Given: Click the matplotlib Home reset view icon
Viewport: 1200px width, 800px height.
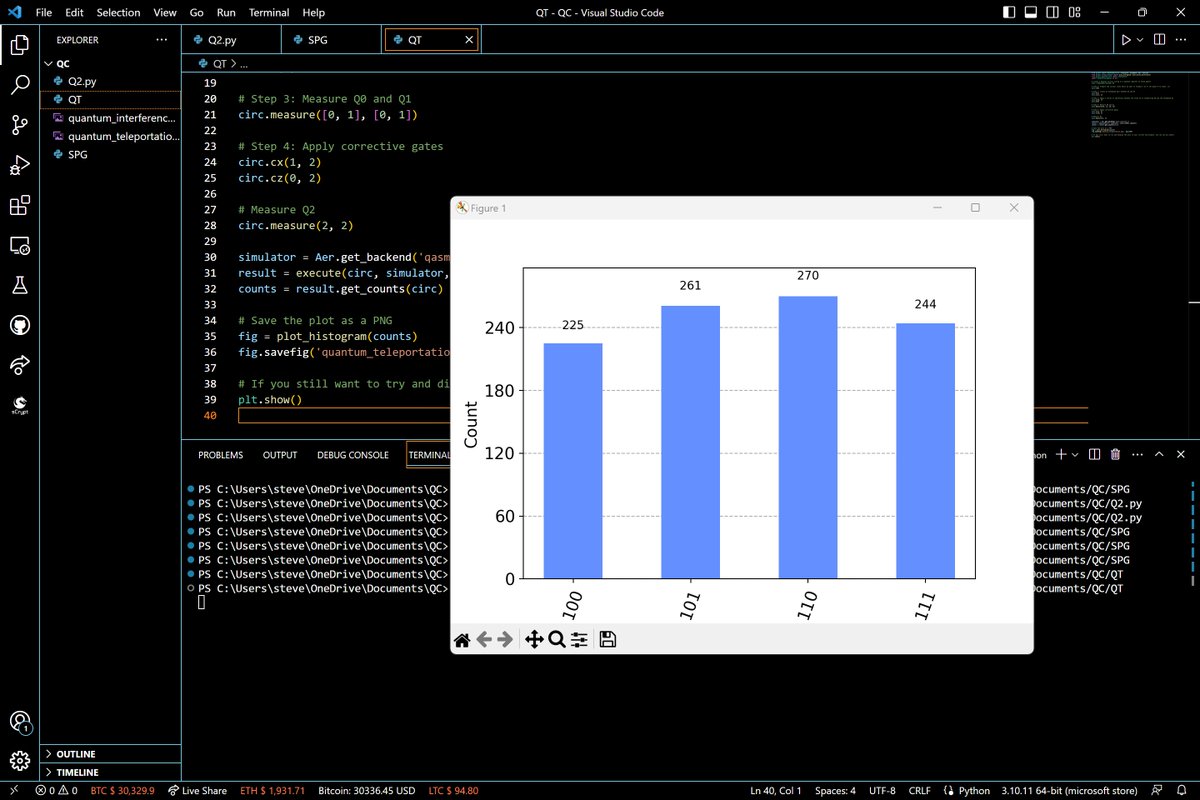Looking at the screenshot, I should 462,640.
